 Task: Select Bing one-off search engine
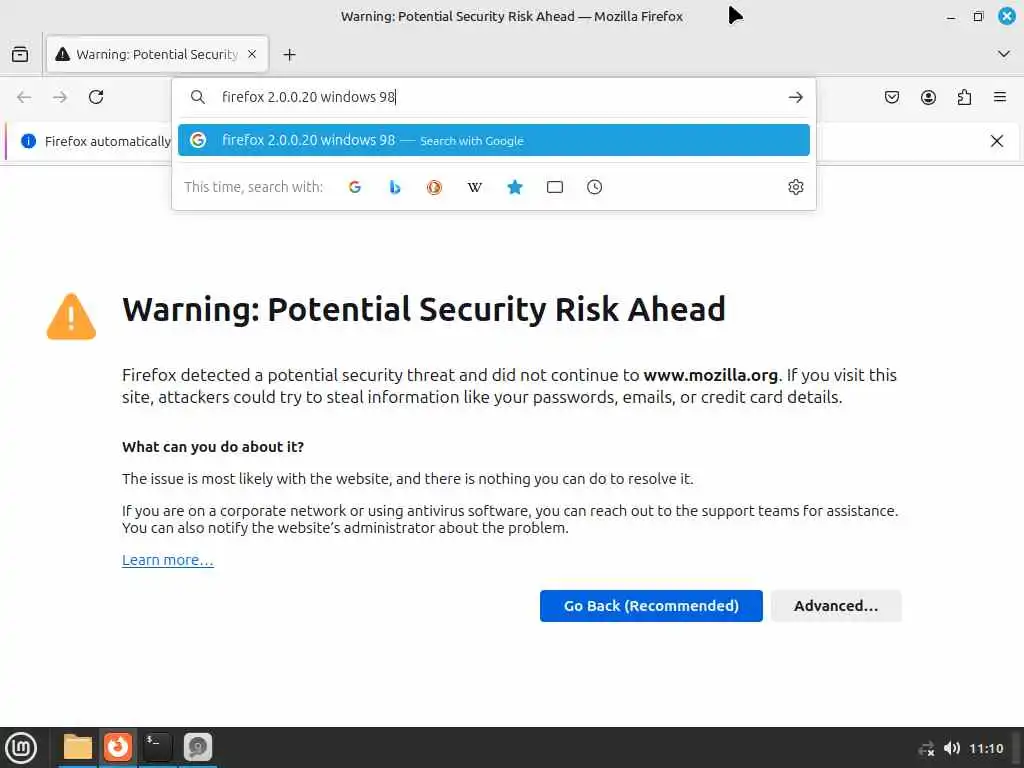click(x=394, y=187)
